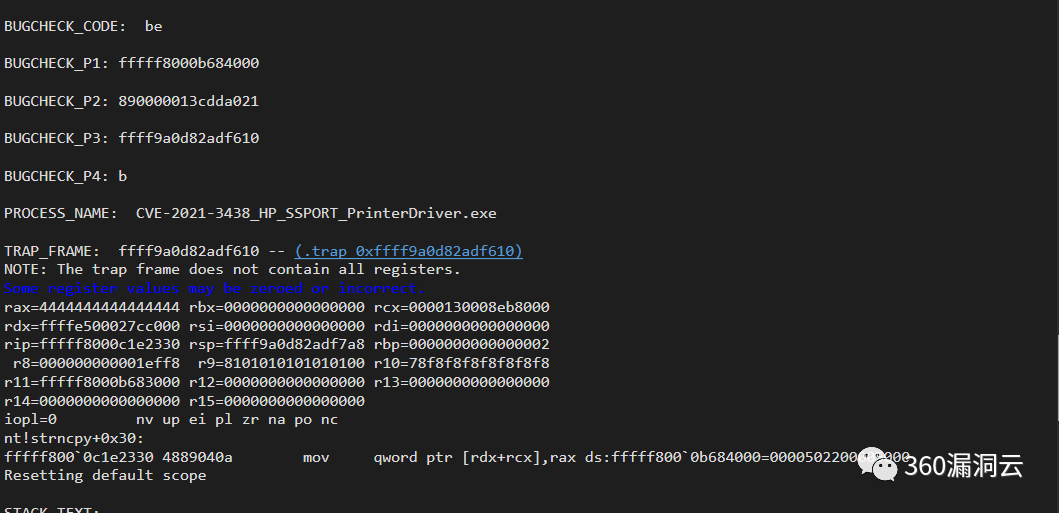This screenshot has width=1059, height=513.
Task: Click the rip=fffff8000c1e2330 register value
Action: coord(92,344)
